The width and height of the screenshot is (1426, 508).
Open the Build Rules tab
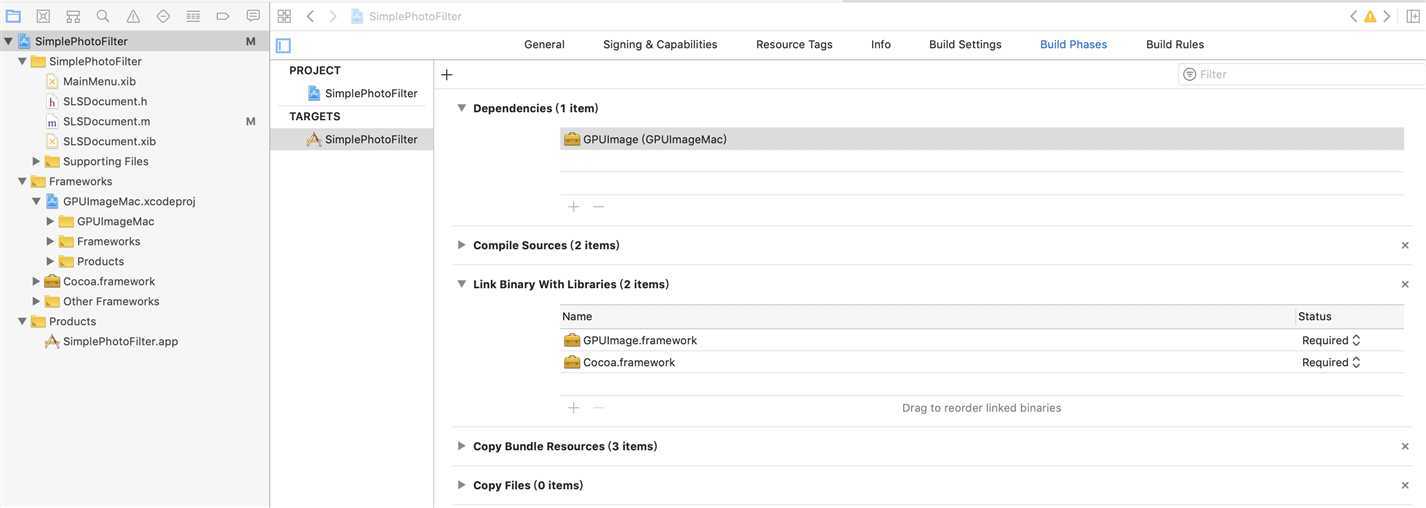[1175, 44]
